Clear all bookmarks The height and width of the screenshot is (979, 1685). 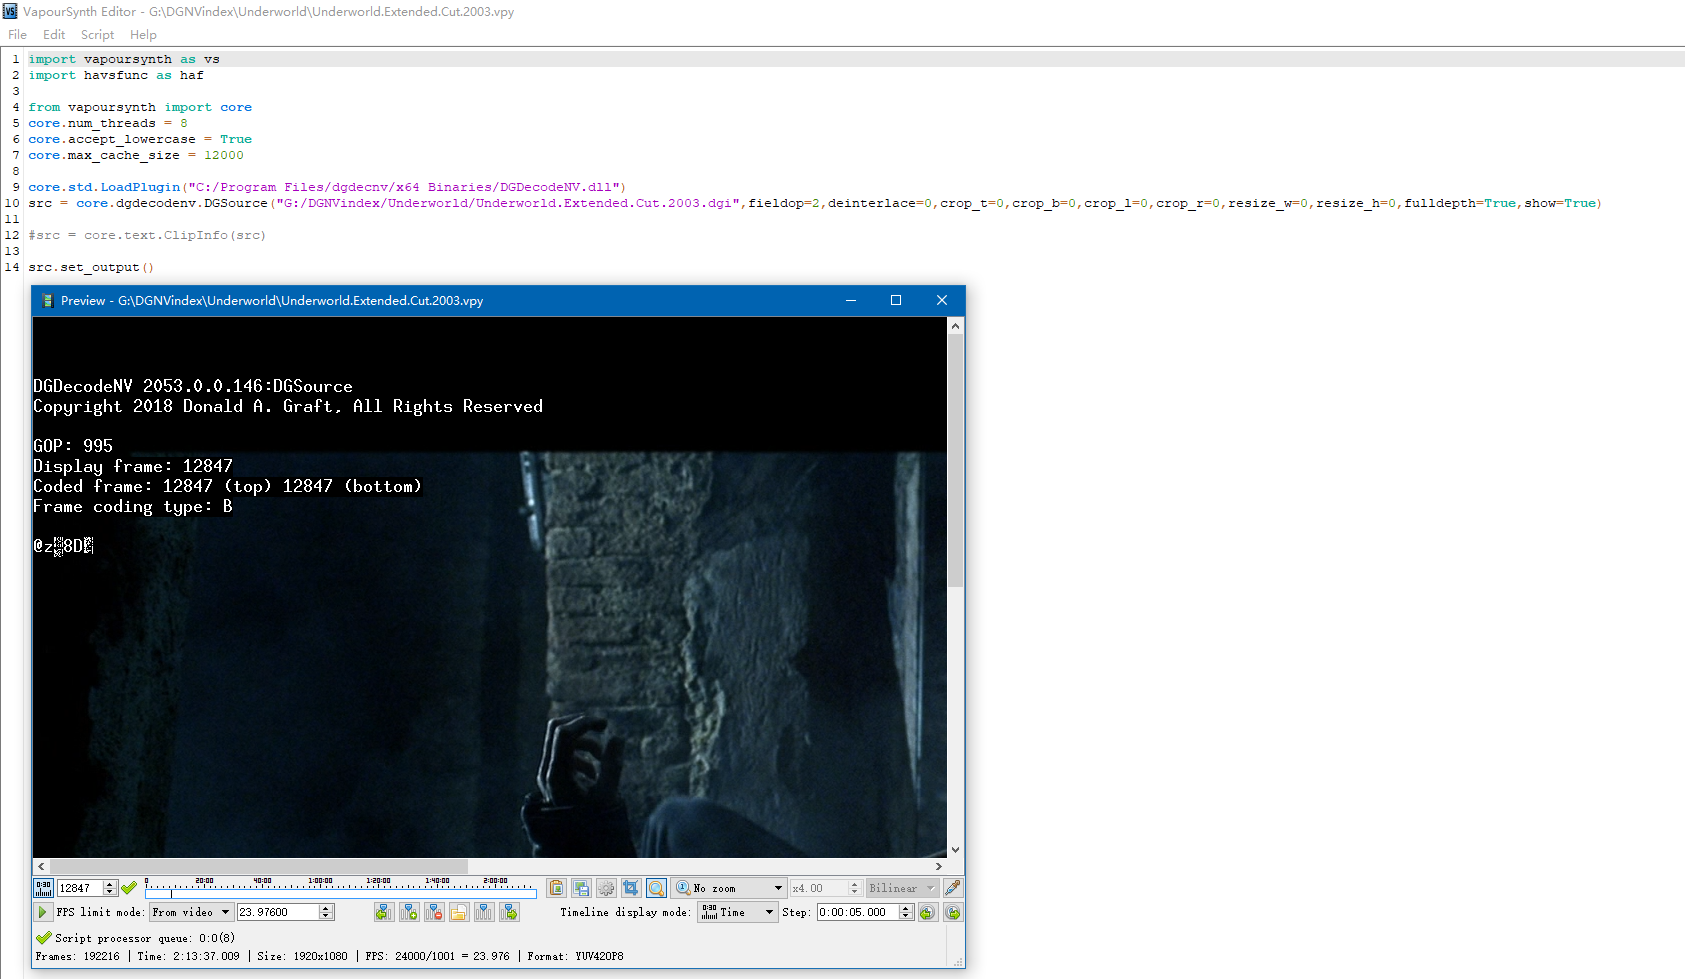coord(484,912)
